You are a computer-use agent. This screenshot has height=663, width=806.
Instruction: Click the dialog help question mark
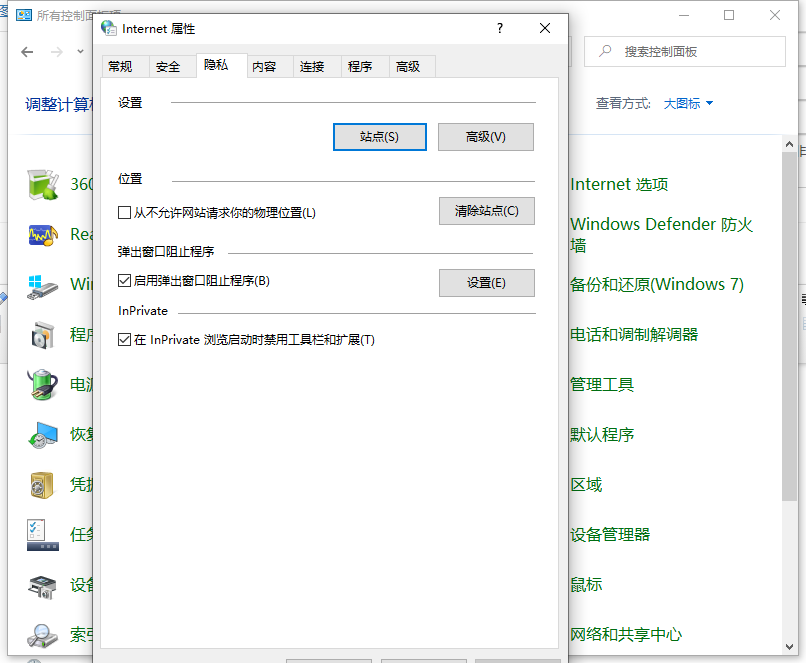pos(500,29)
